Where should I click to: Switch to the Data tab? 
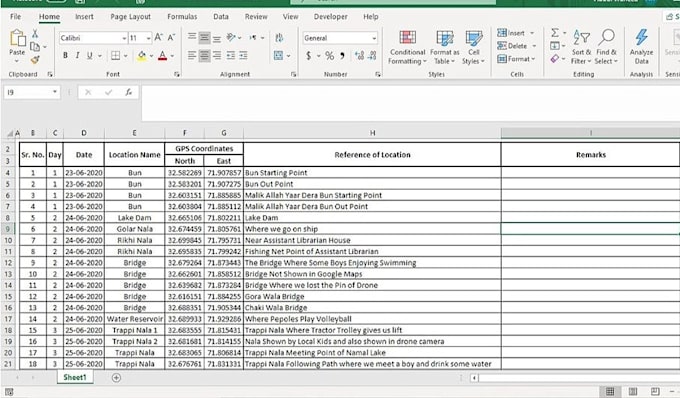(221, 16)
